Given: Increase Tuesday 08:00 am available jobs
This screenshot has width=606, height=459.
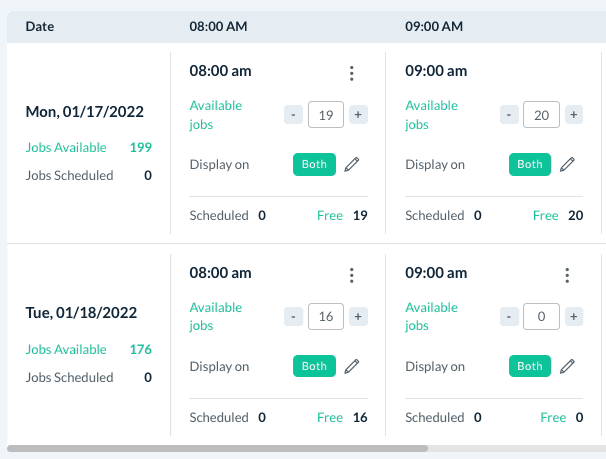Looking at the screenshot, I should (358, 317).
